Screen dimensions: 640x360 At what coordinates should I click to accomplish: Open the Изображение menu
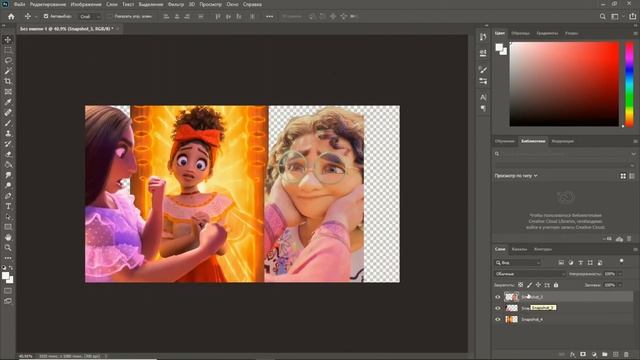click(x=86, y=4)
